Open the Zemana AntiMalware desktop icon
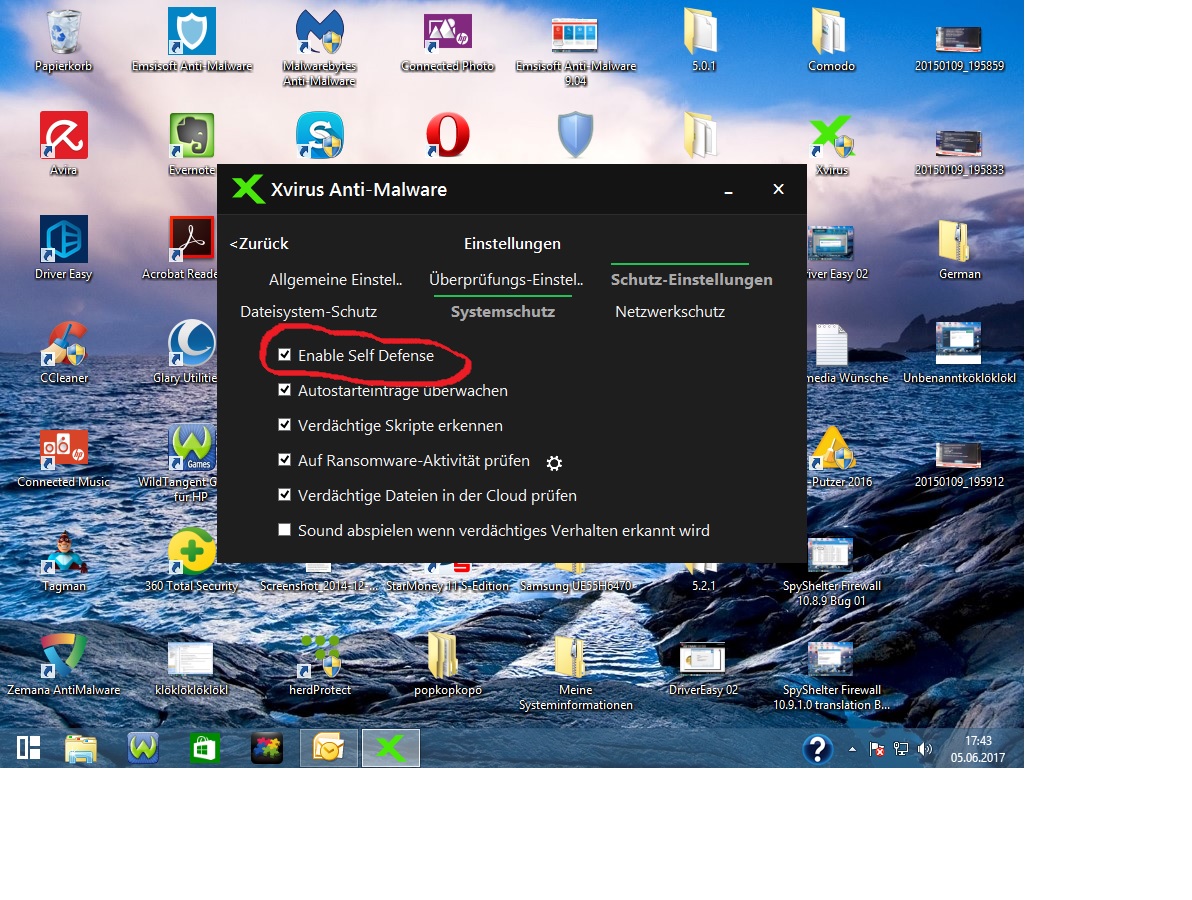Image resolution: width=1192 pixels, height=900 pixels. click(64, 655)
